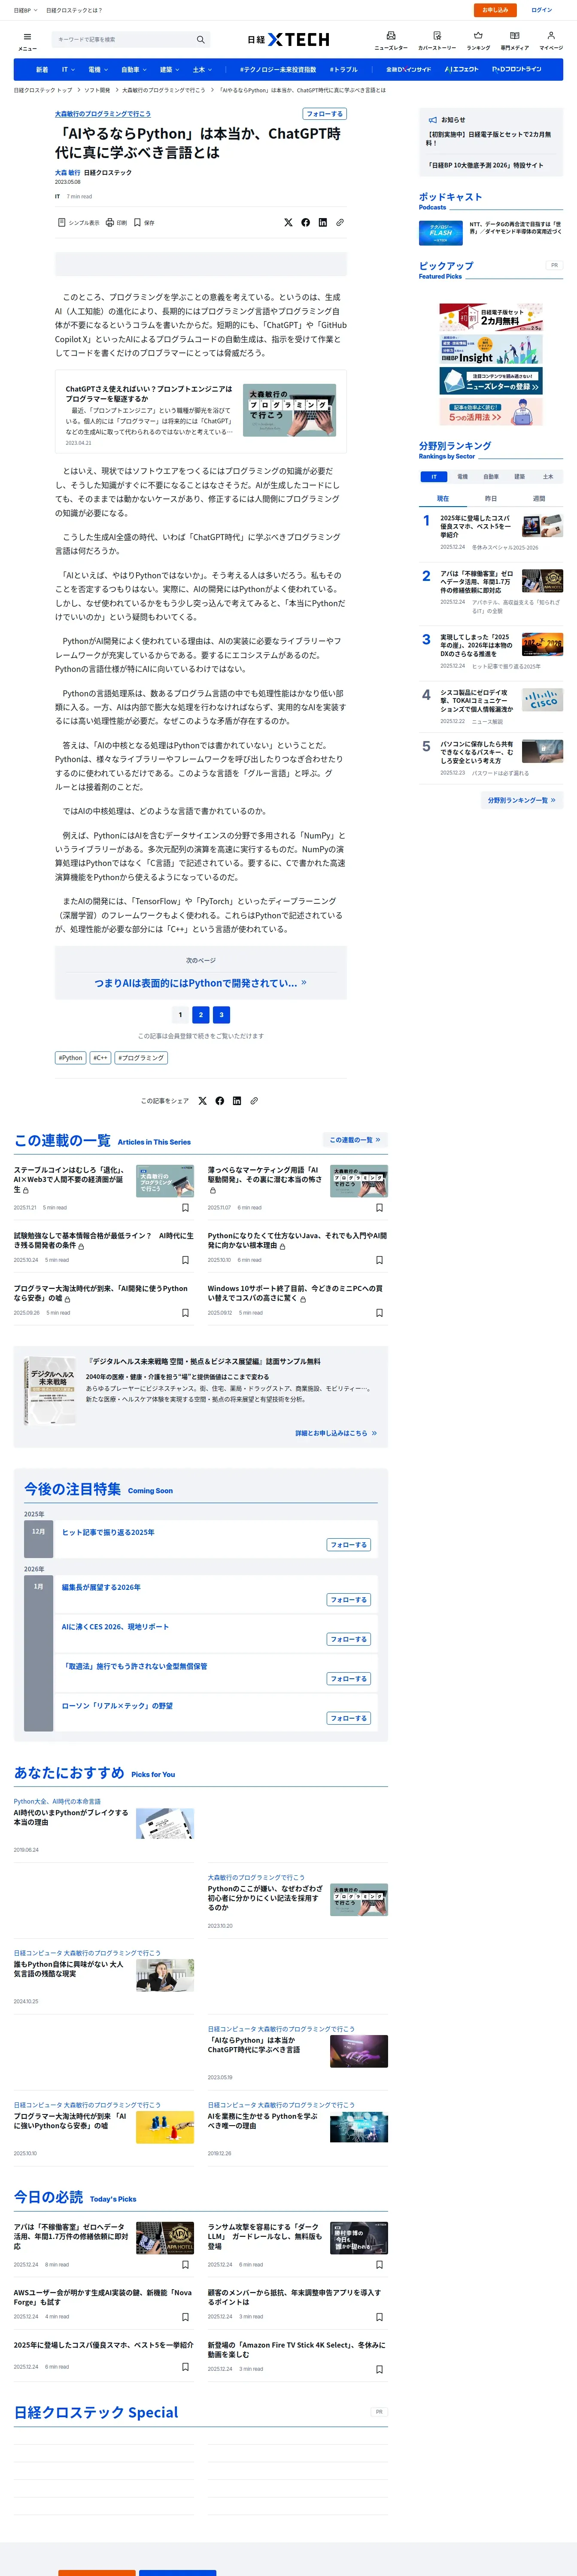The width and height of the screenshot is (577, 2576).
Task: Open the テクノロジーFLASH podcast thumbnail
Action: 440,233
